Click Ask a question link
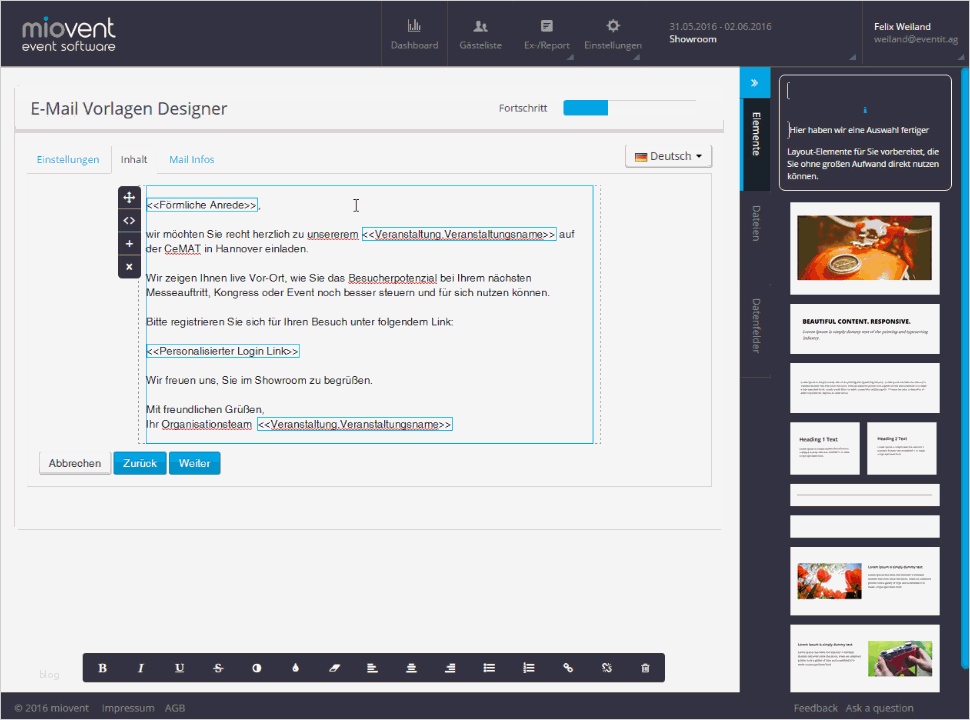The width and height of the screenshot is (970, 720). click(879, 708)
